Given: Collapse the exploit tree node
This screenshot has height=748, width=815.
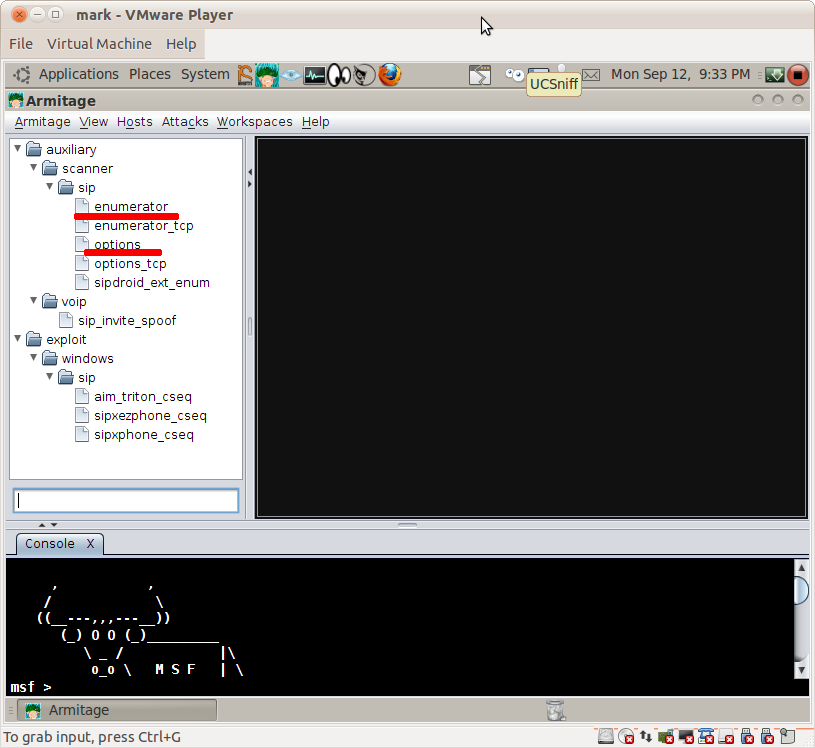Looking at the screenshot, I should pyautogui.click(x=18, y=338).
